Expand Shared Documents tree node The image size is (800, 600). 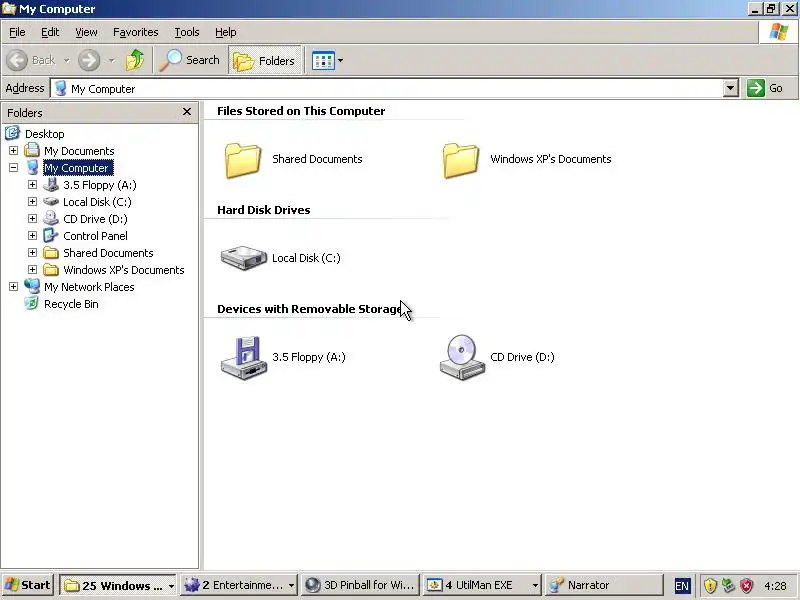(33, 253)
